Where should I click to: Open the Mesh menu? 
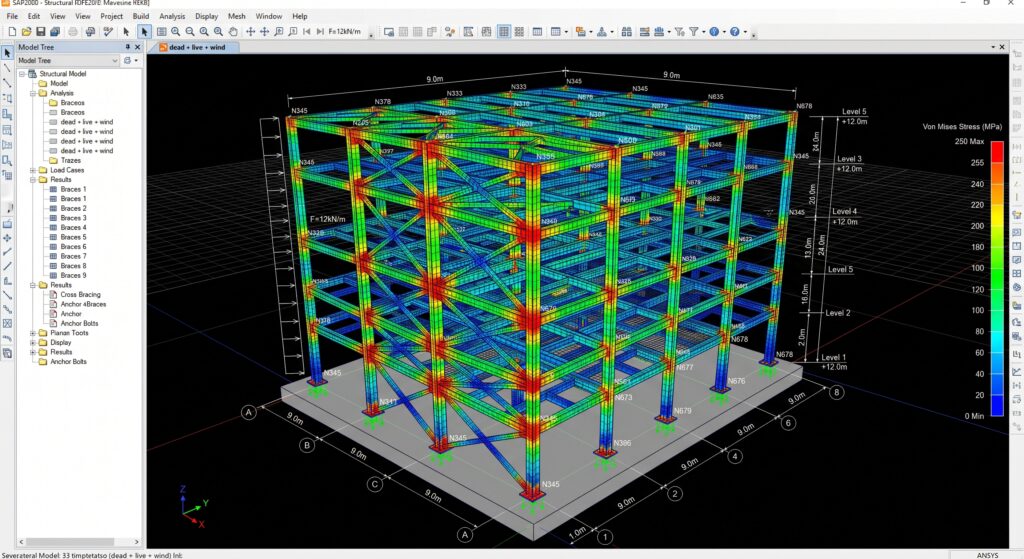236,16
